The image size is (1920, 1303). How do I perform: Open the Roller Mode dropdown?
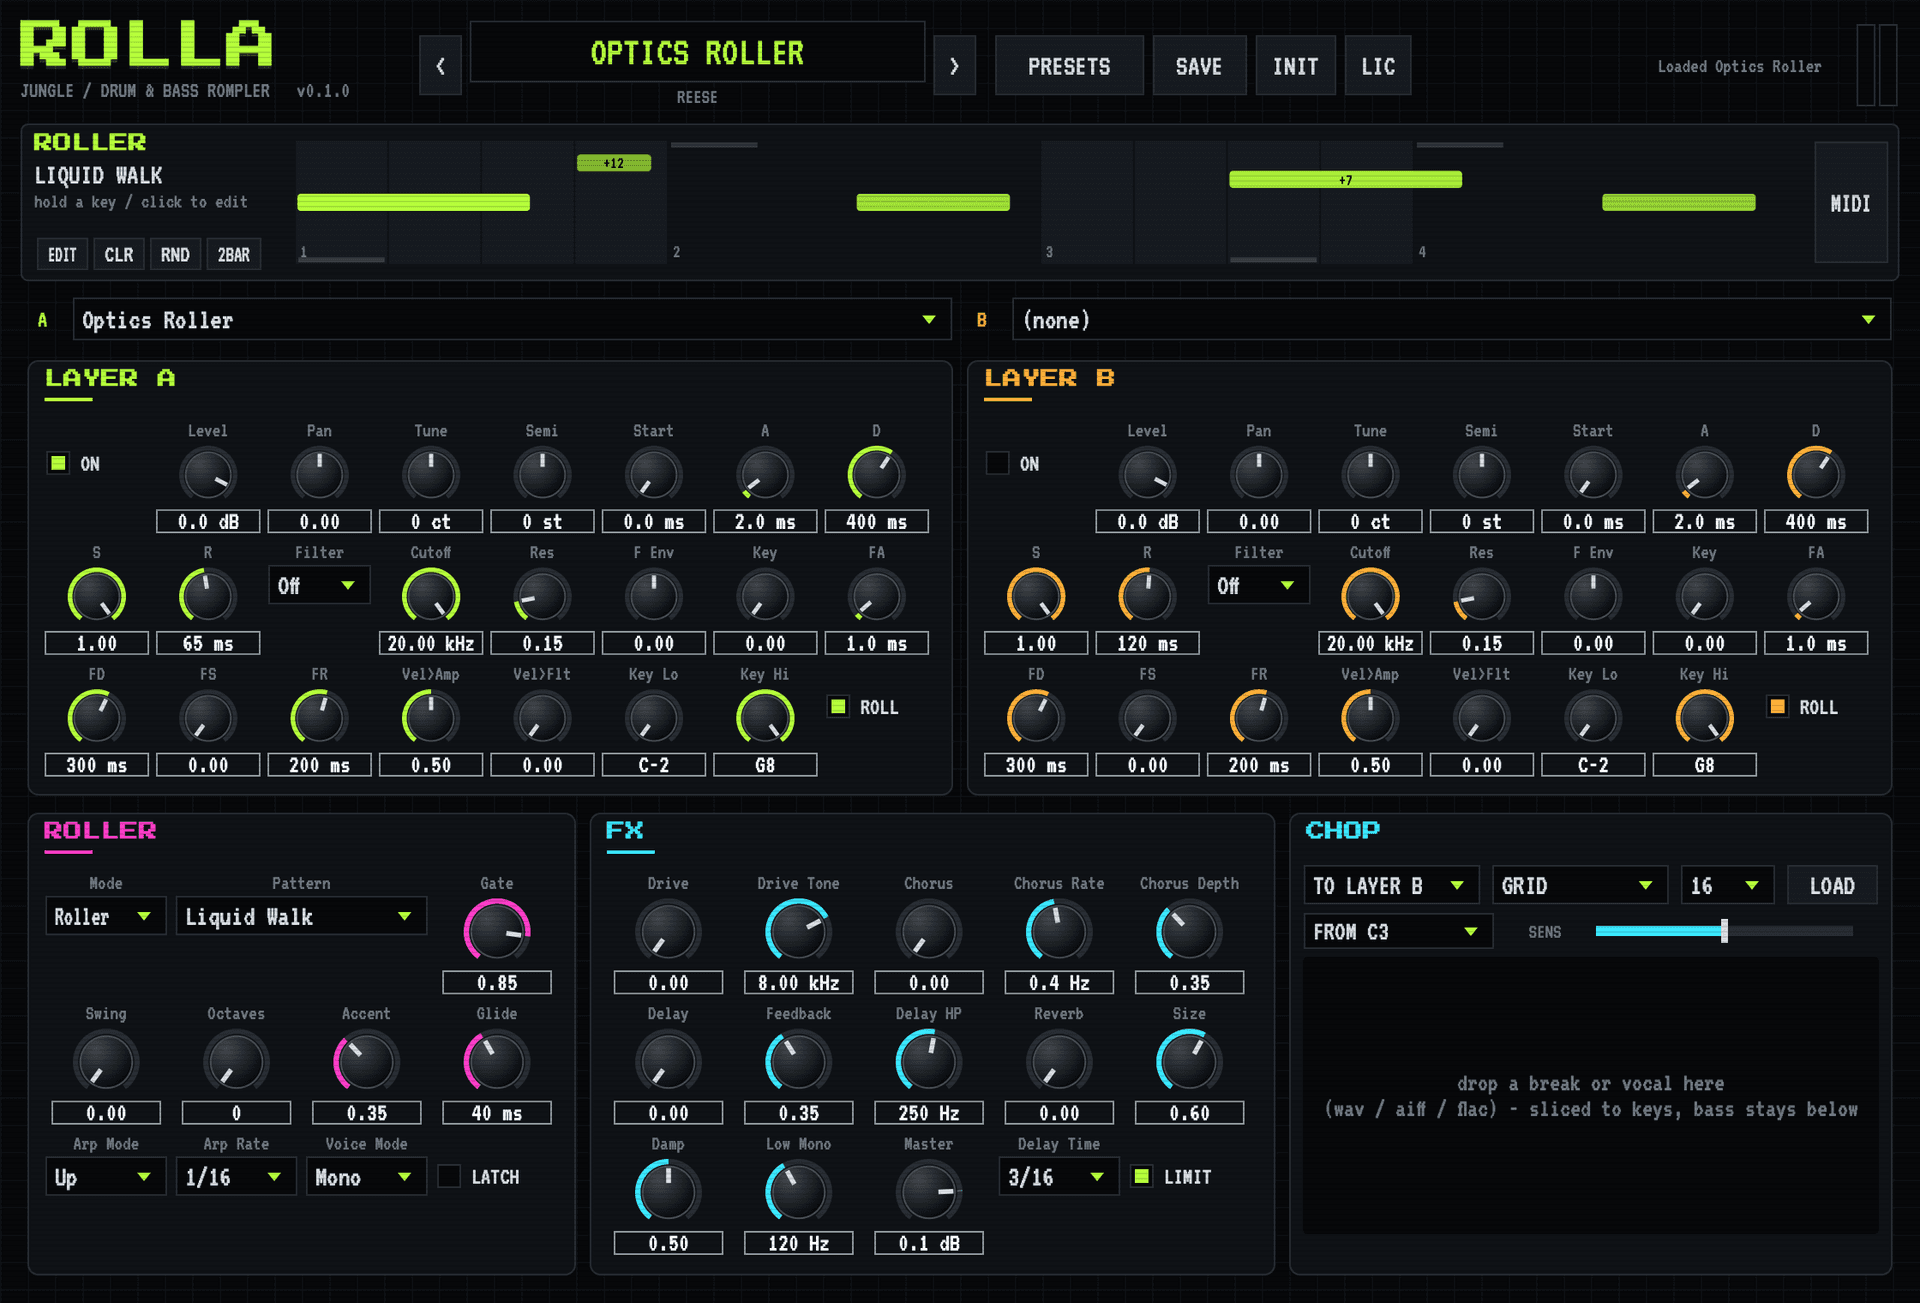[105, 917]
